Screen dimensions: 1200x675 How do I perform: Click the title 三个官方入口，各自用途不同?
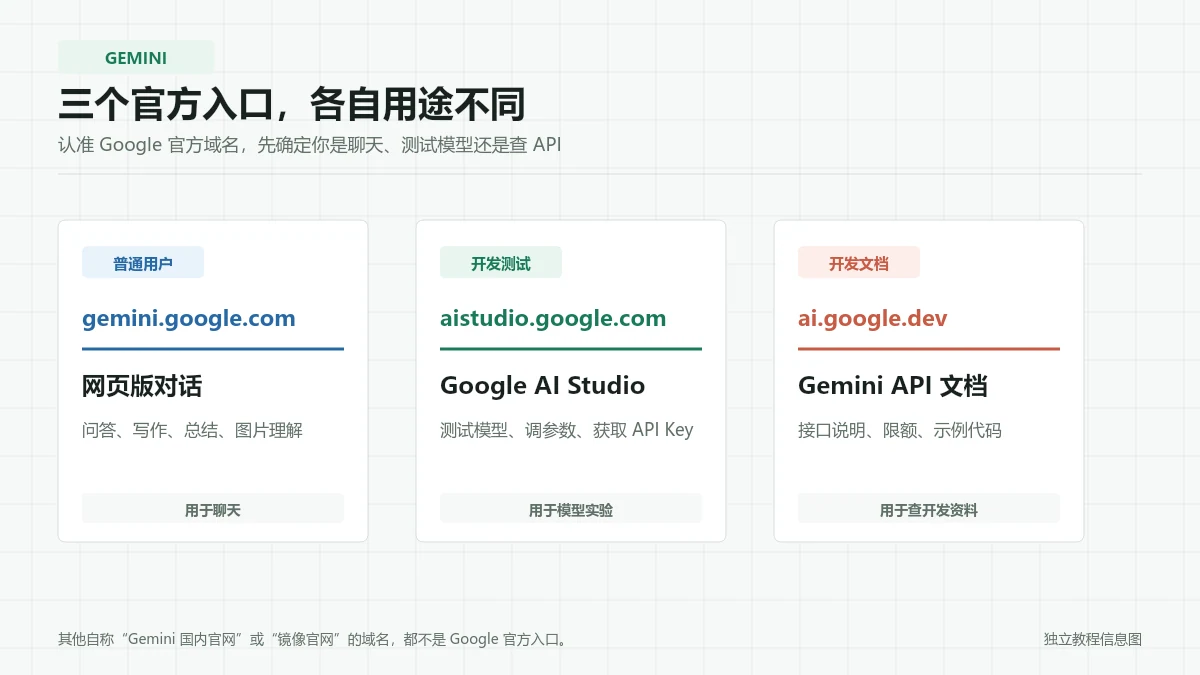click(292, 104)
